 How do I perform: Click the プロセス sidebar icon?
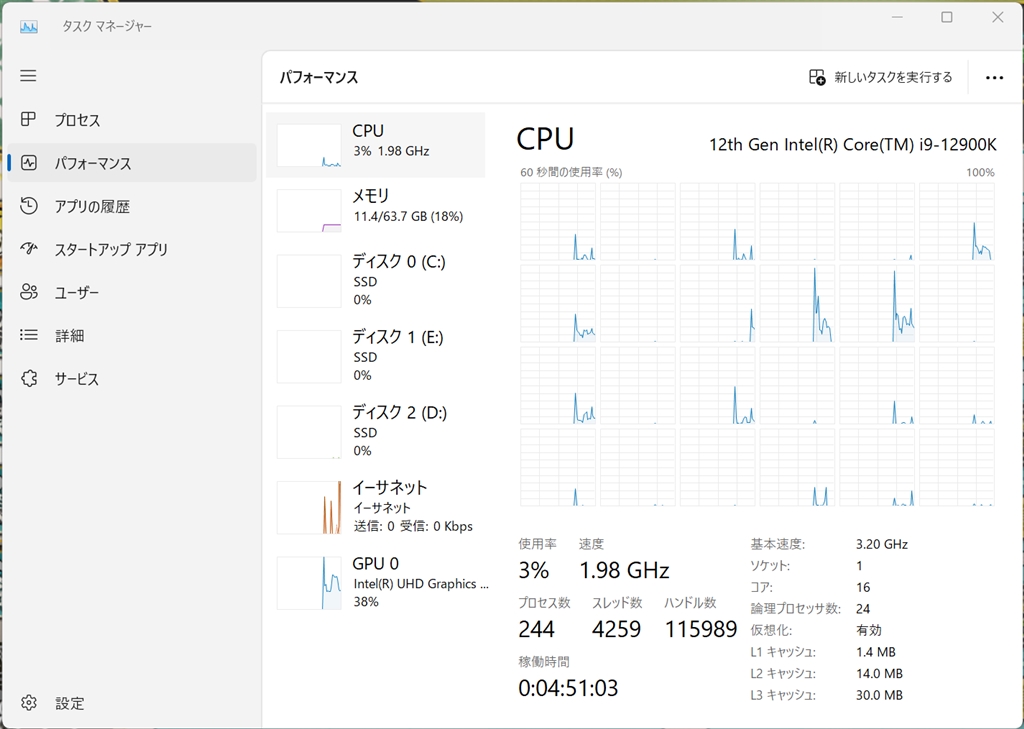coord(28,119)
